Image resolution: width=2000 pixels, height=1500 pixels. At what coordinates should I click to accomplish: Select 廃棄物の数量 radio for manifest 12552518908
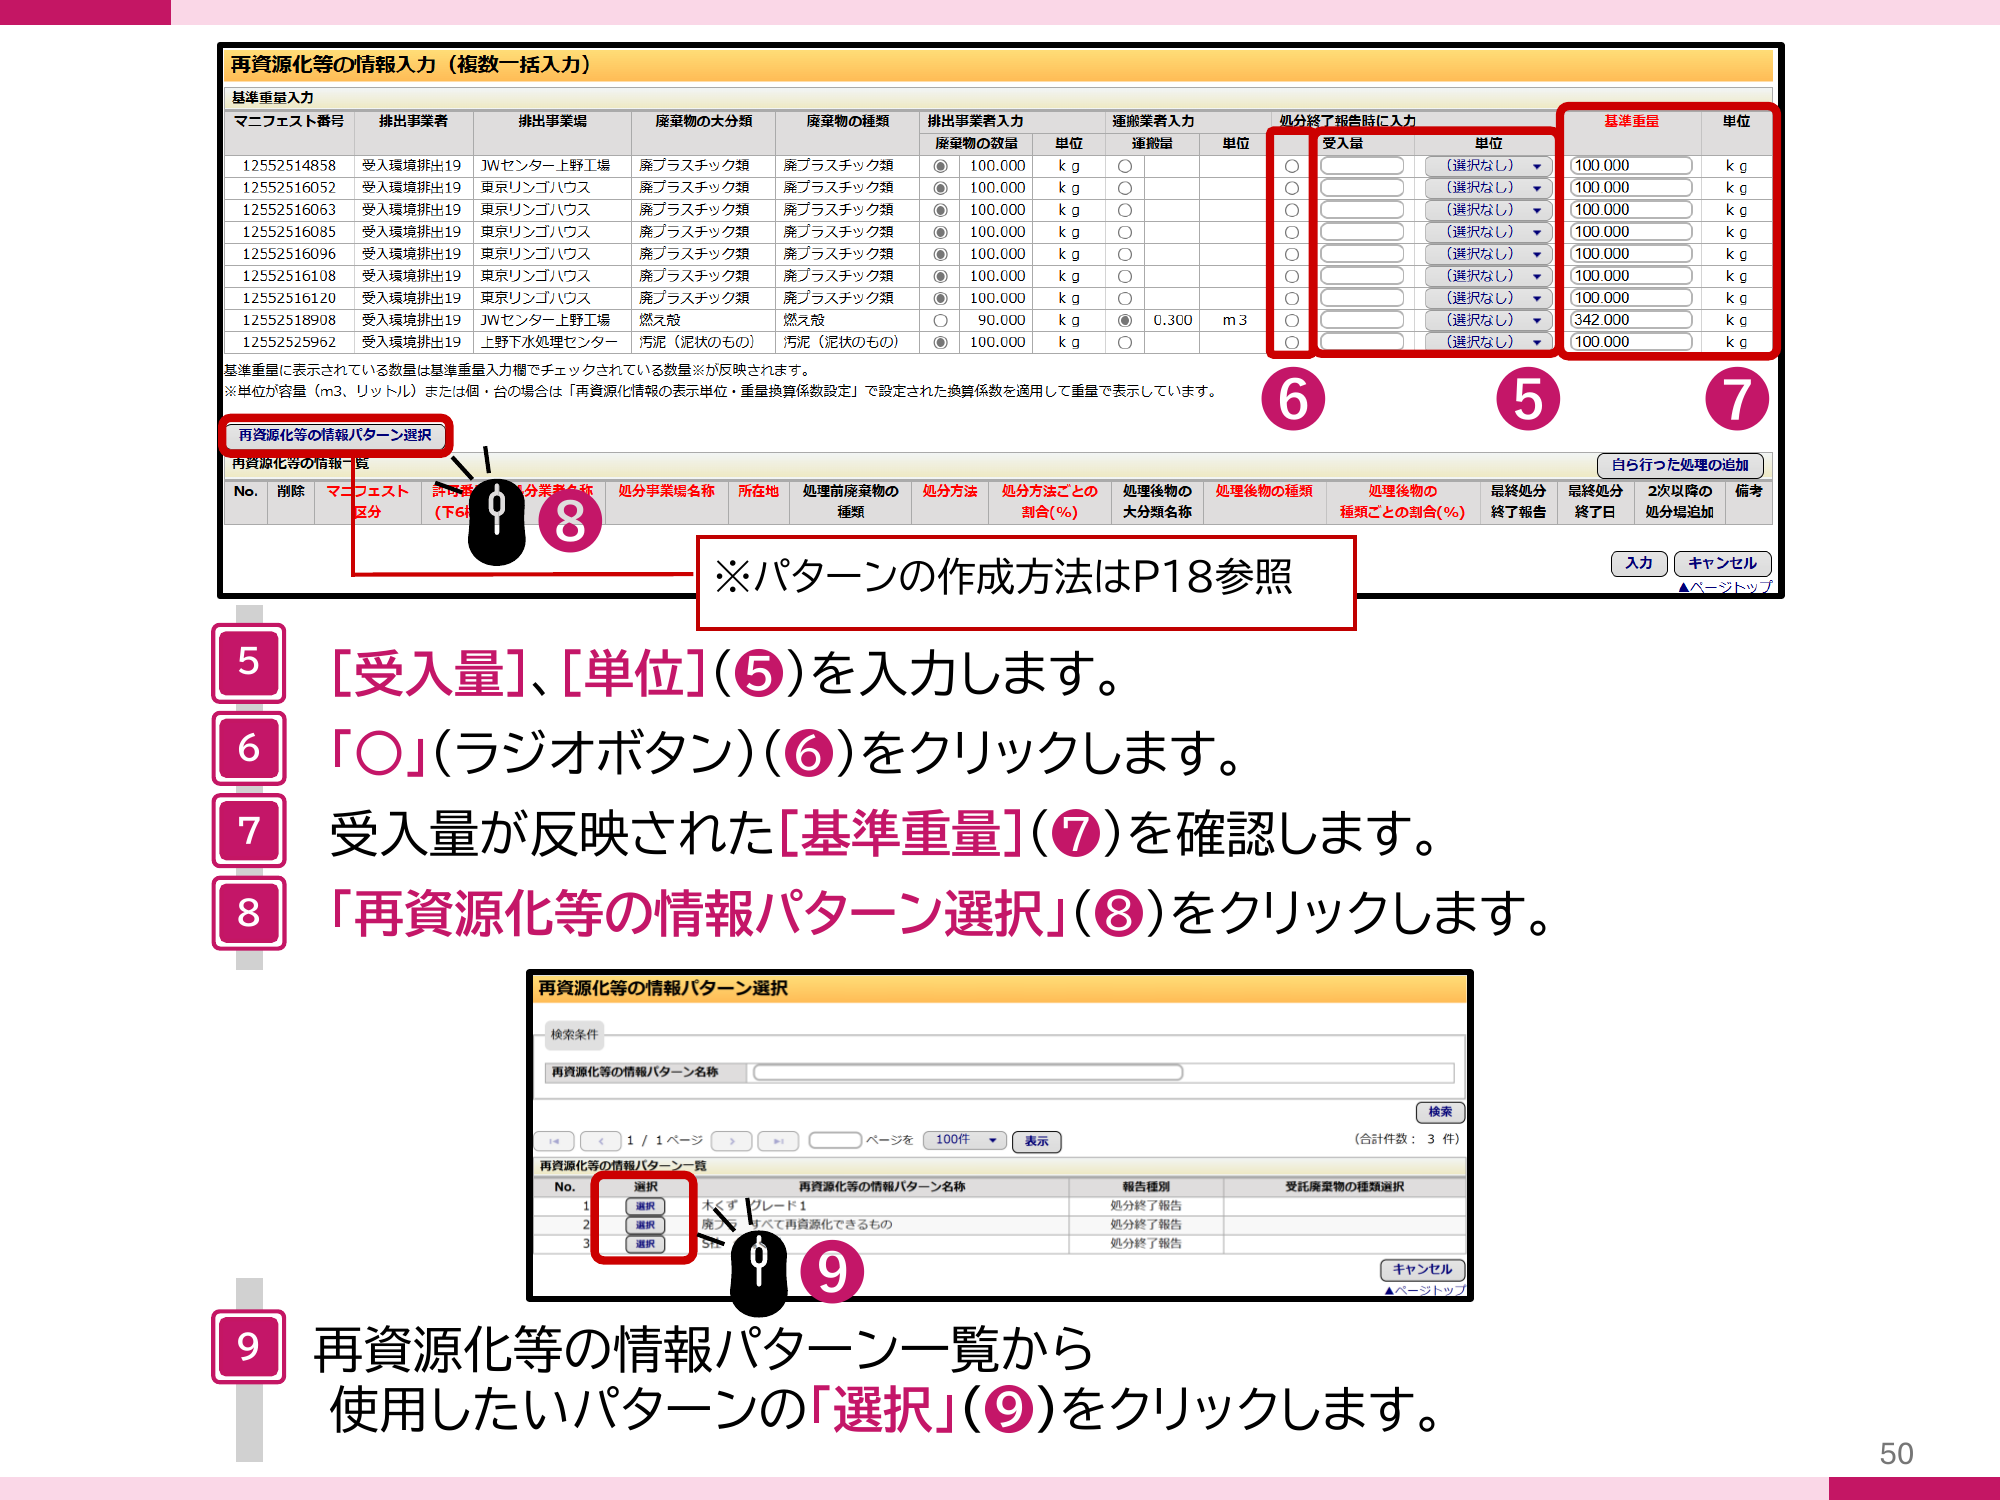click(x=940, y=320)
